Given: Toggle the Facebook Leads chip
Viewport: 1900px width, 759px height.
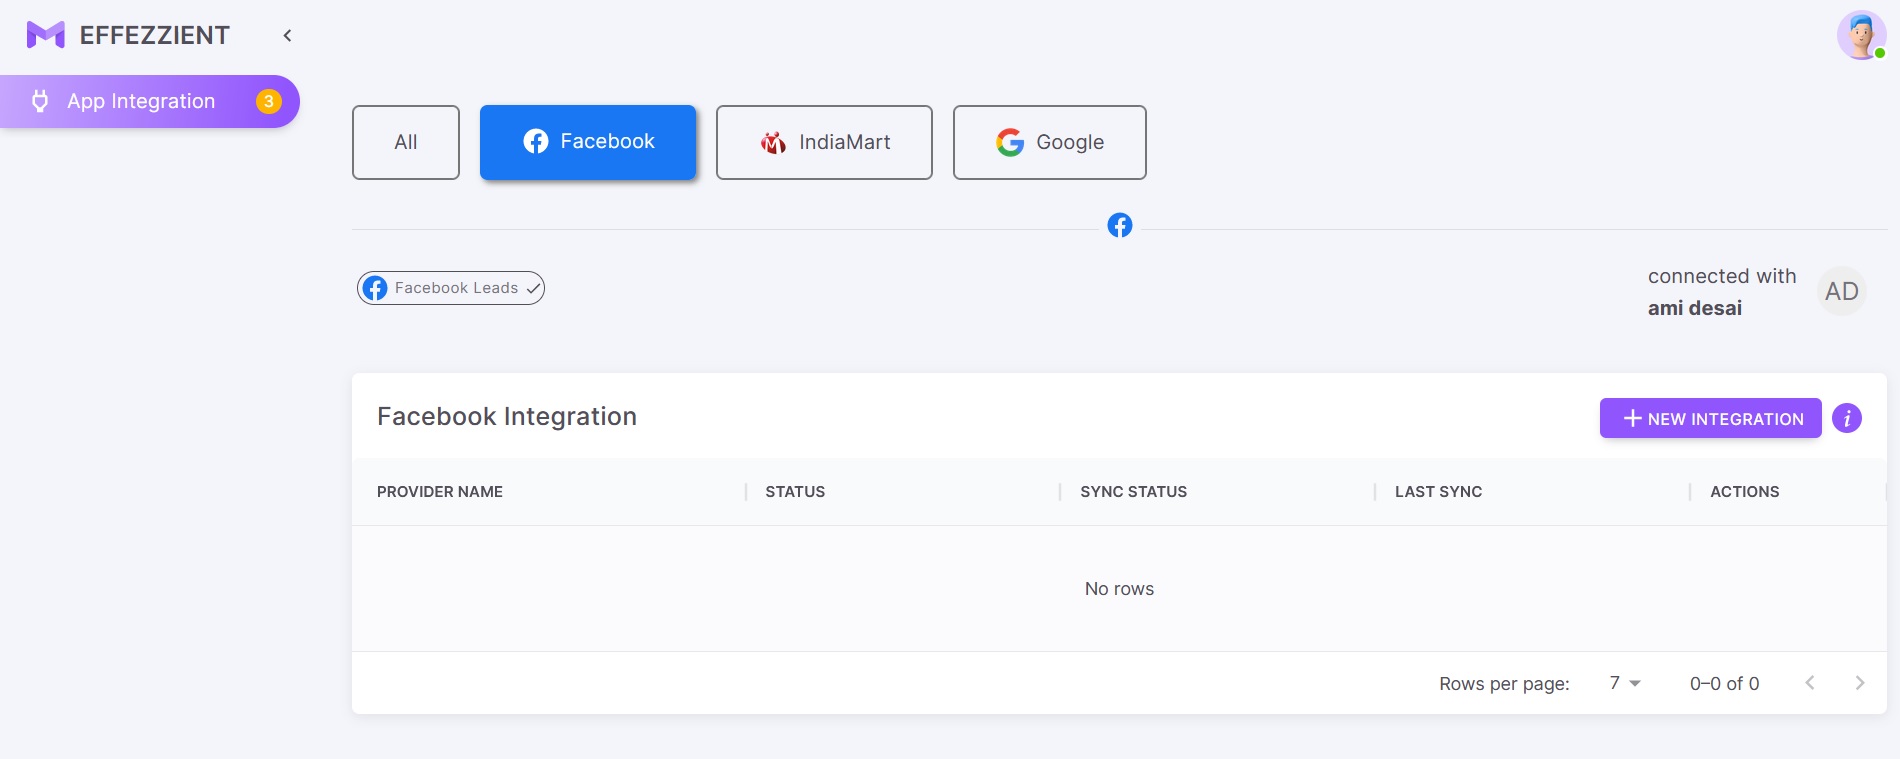Looking at the screenshot, I should click(451, 288).
